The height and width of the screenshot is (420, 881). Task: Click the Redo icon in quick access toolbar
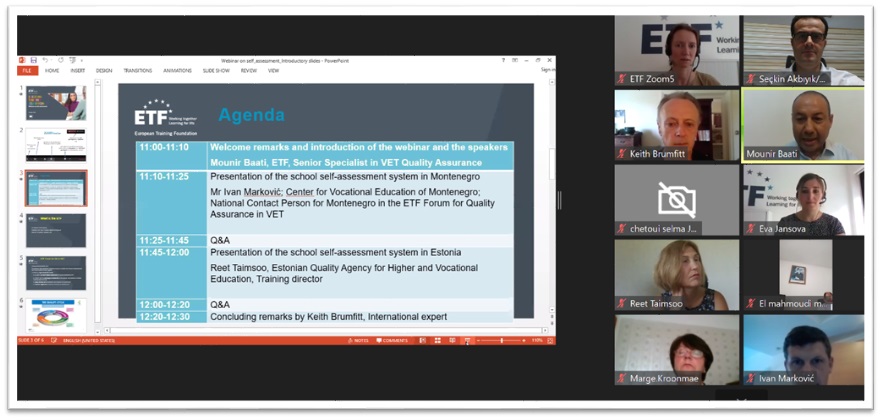[61, 60]
